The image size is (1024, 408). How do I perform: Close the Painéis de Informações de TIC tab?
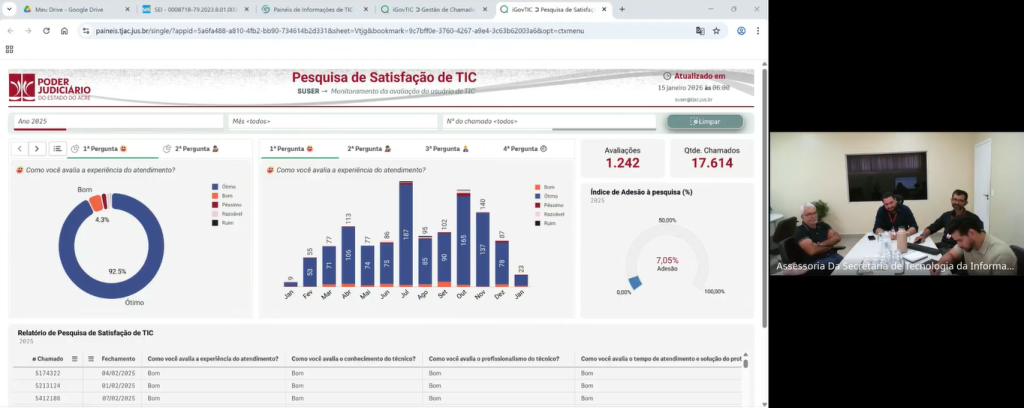point(366,9)
